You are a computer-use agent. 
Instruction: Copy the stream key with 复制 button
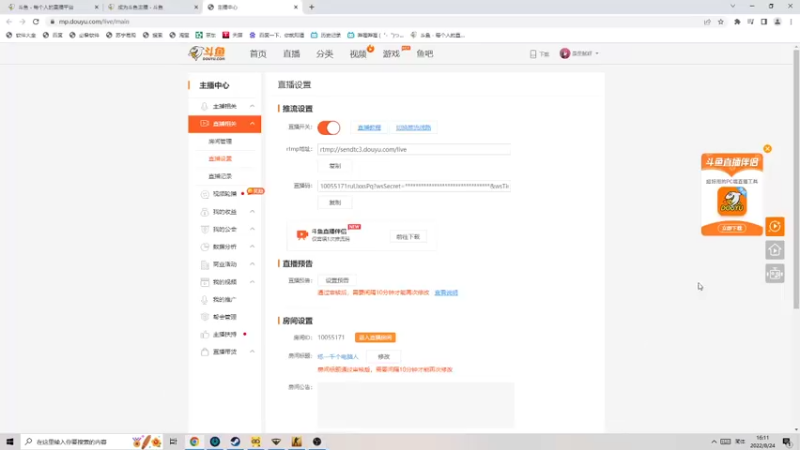(335, 203)
